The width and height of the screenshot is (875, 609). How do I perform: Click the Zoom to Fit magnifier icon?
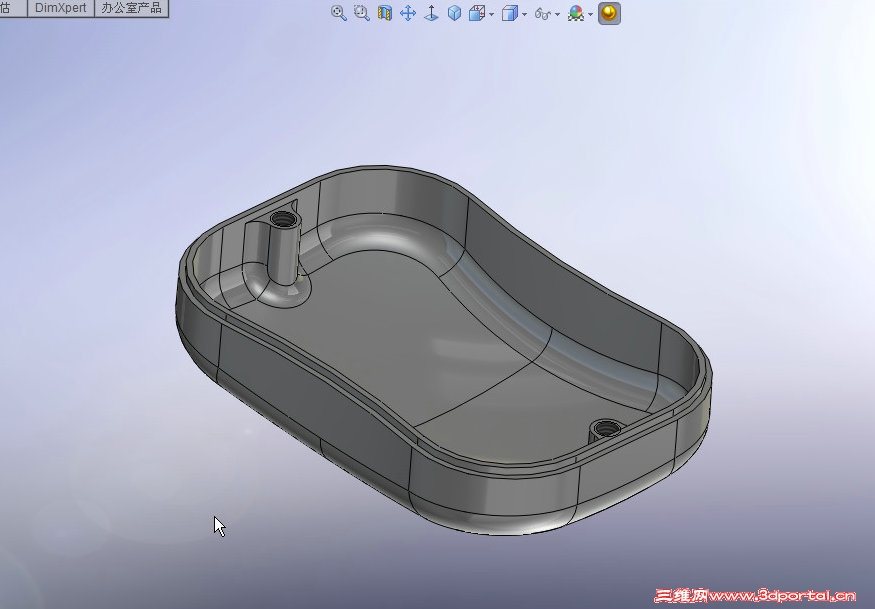point(338,13)
